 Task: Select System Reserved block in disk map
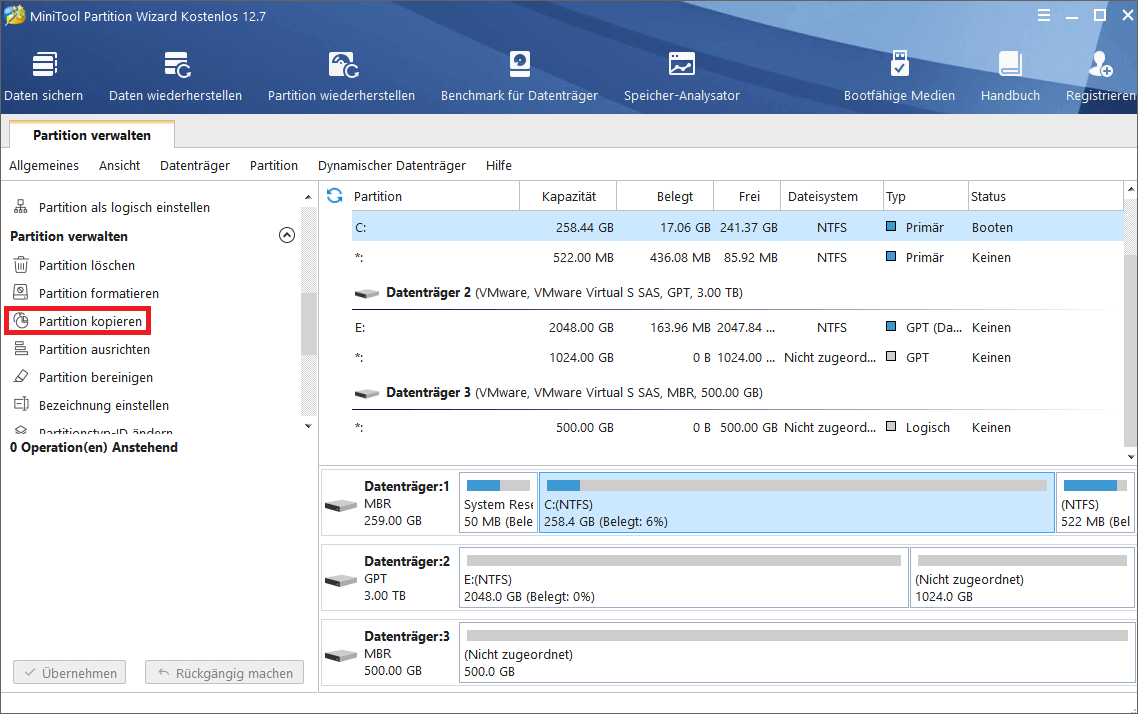499,503
